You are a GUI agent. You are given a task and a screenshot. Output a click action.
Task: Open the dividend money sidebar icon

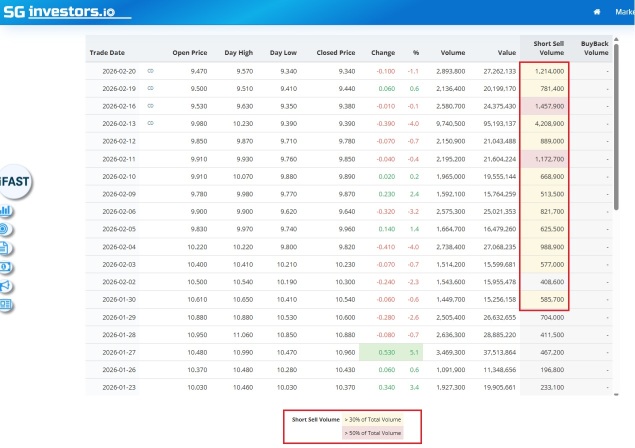[6, 267]
